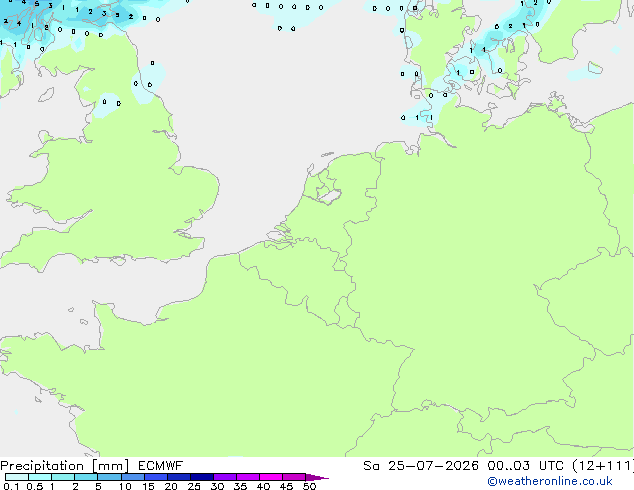The width and height of the screenshot is (634, 490).
Task: Click the 5–10 mm legend swatch
Action: (x=109, y=477)
